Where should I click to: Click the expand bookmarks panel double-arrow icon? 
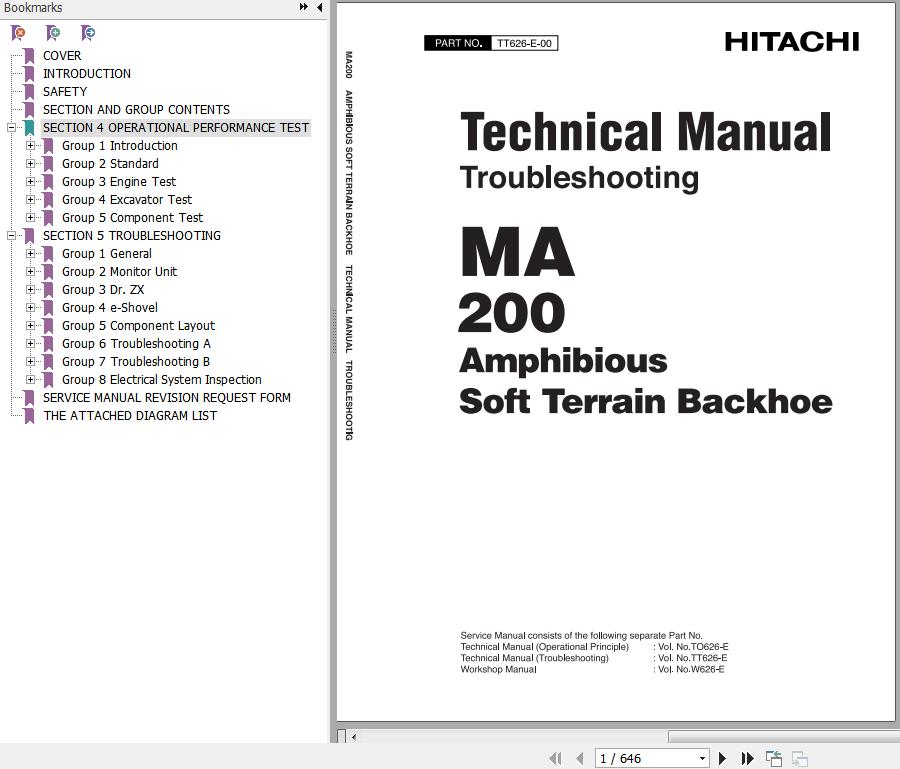click(304, 7)
